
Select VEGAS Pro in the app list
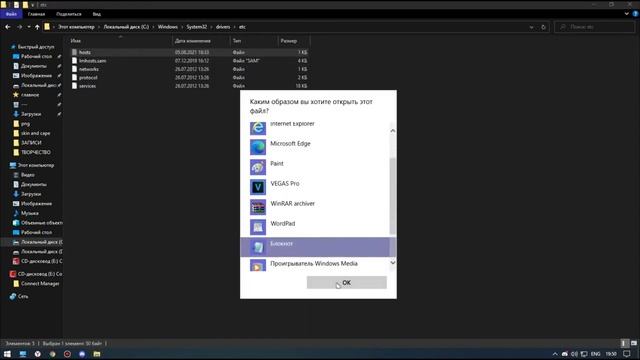[x=315, y=187]
